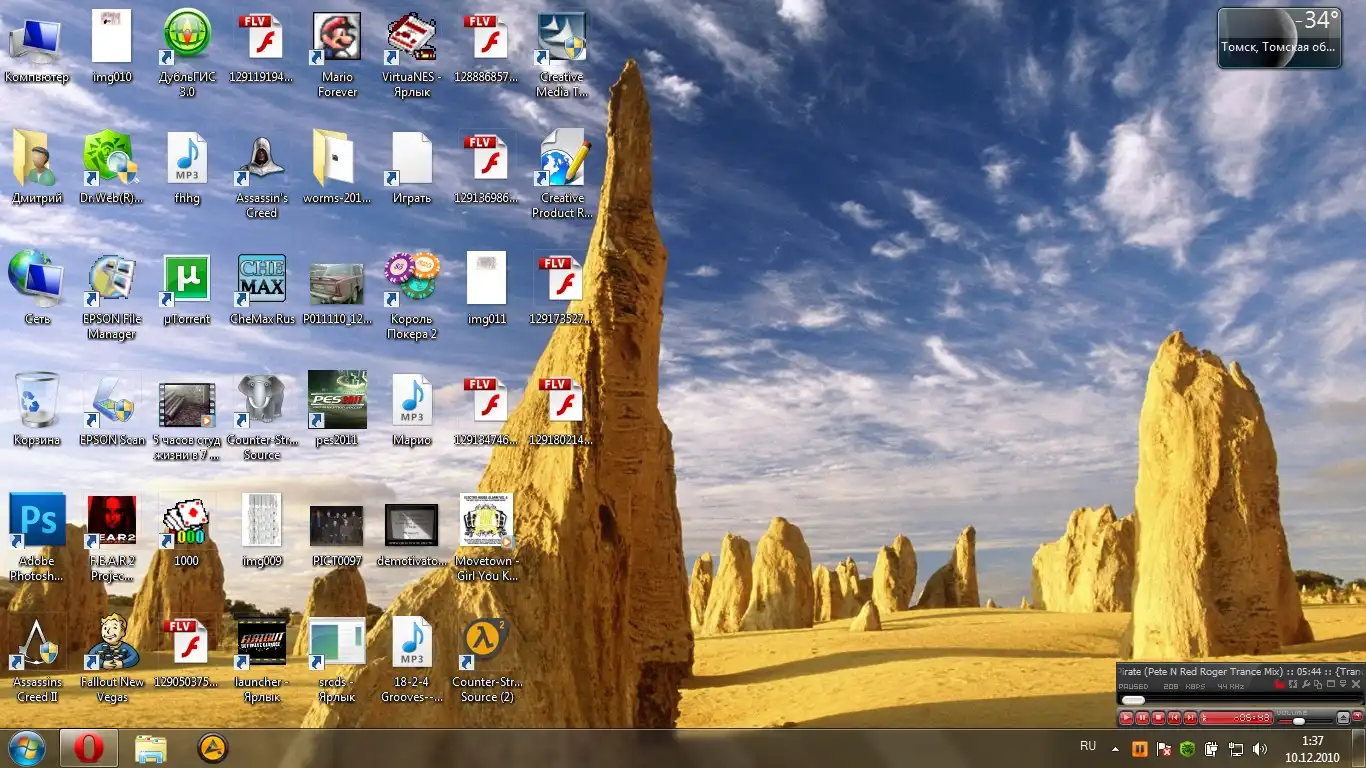Open the Adobe Photoshop desktop shortcut
The width and height of the screenshot is (1366, 768).
[x=37, y=522]
